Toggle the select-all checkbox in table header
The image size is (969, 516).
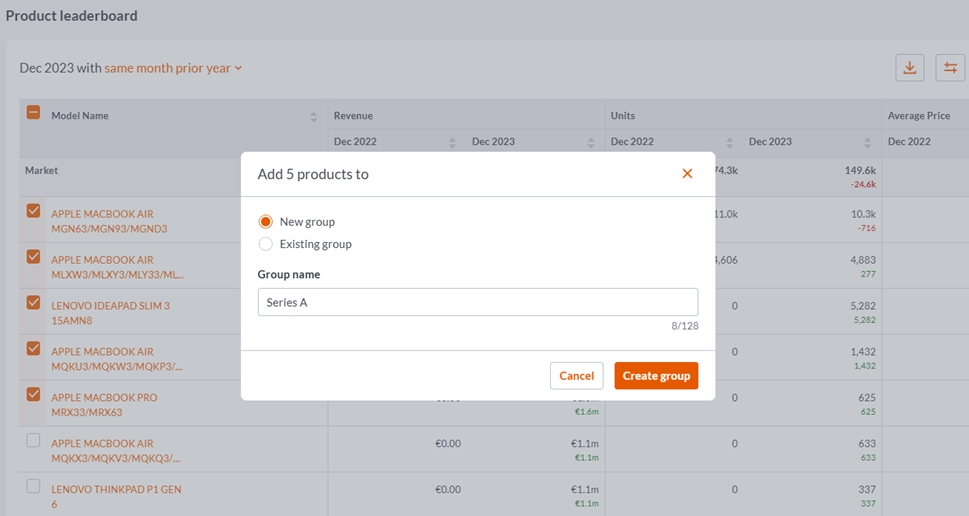coord(33,112)
